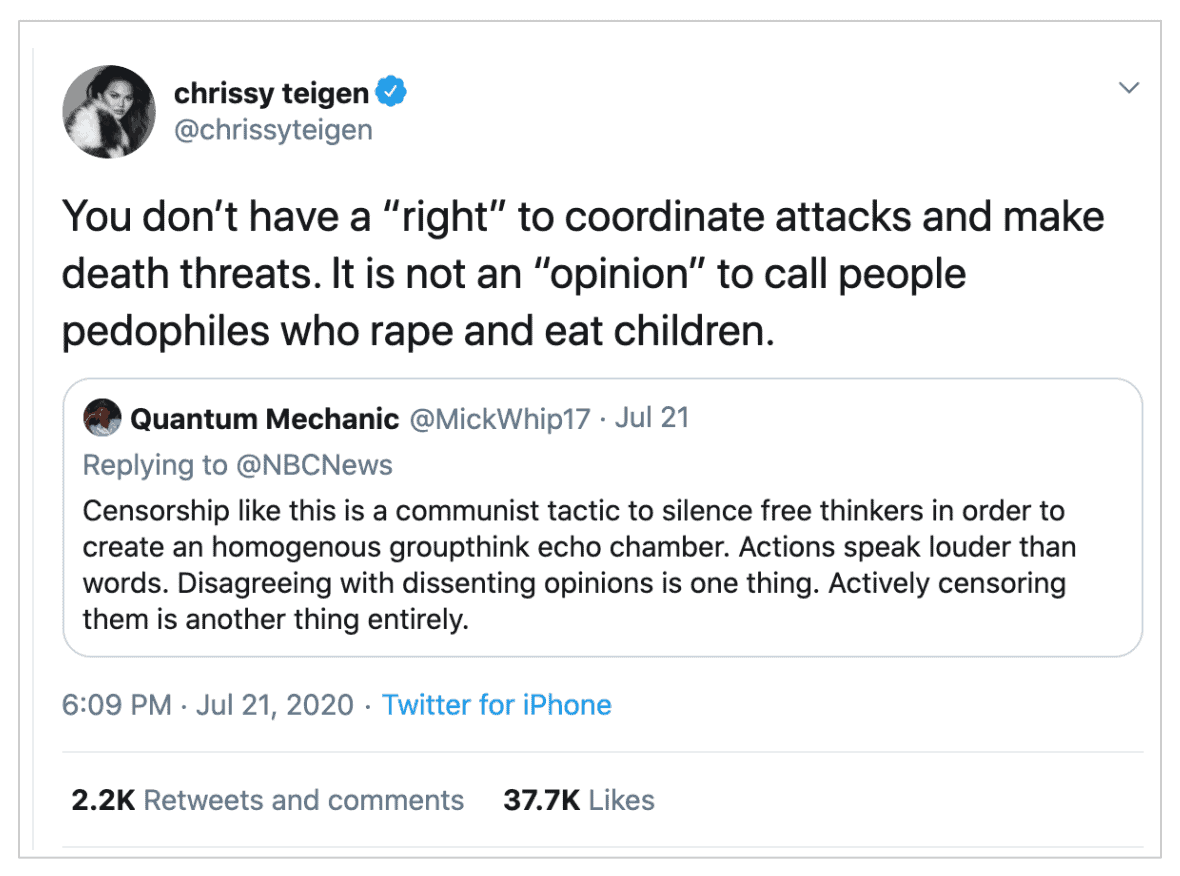Click the Twitter for iPhone link

(497, 705)
